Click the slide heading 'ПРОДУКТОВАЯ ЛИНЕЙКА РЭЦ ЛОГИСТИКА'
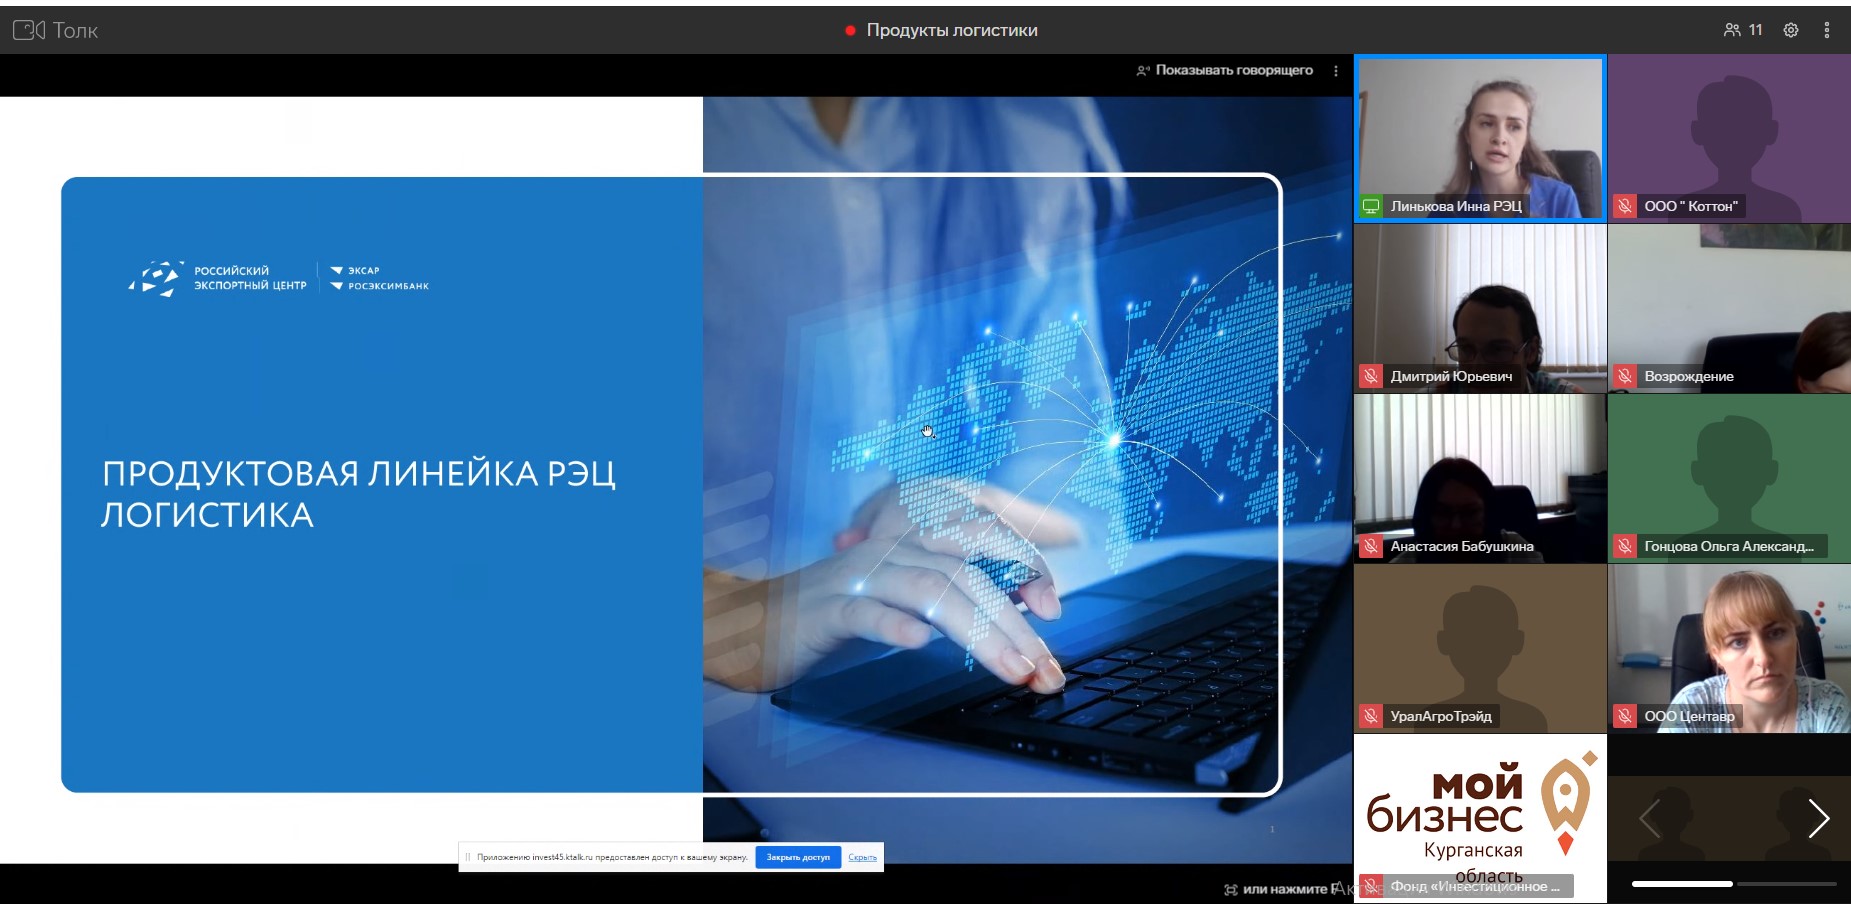 pyautogui.click(x=359, y=494)
